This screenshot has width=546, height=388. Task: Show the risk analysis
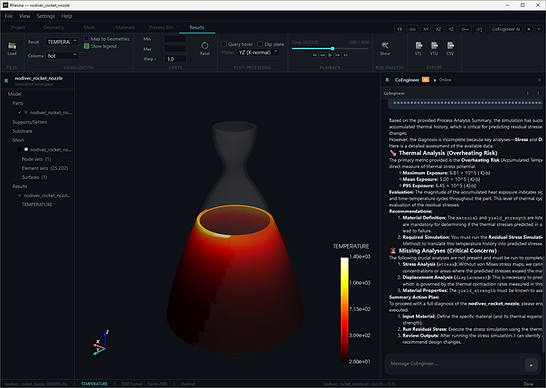[x=385, y=48]
